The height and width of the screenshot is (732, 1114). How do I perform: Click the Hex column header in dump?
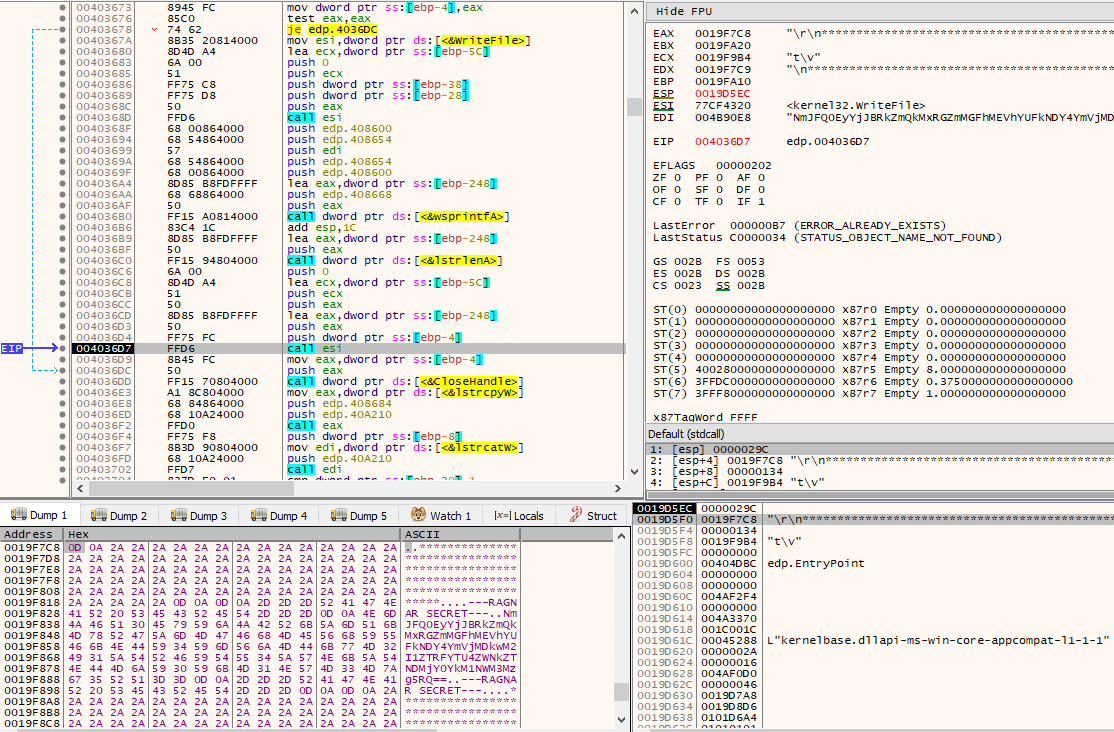(233, 534)
